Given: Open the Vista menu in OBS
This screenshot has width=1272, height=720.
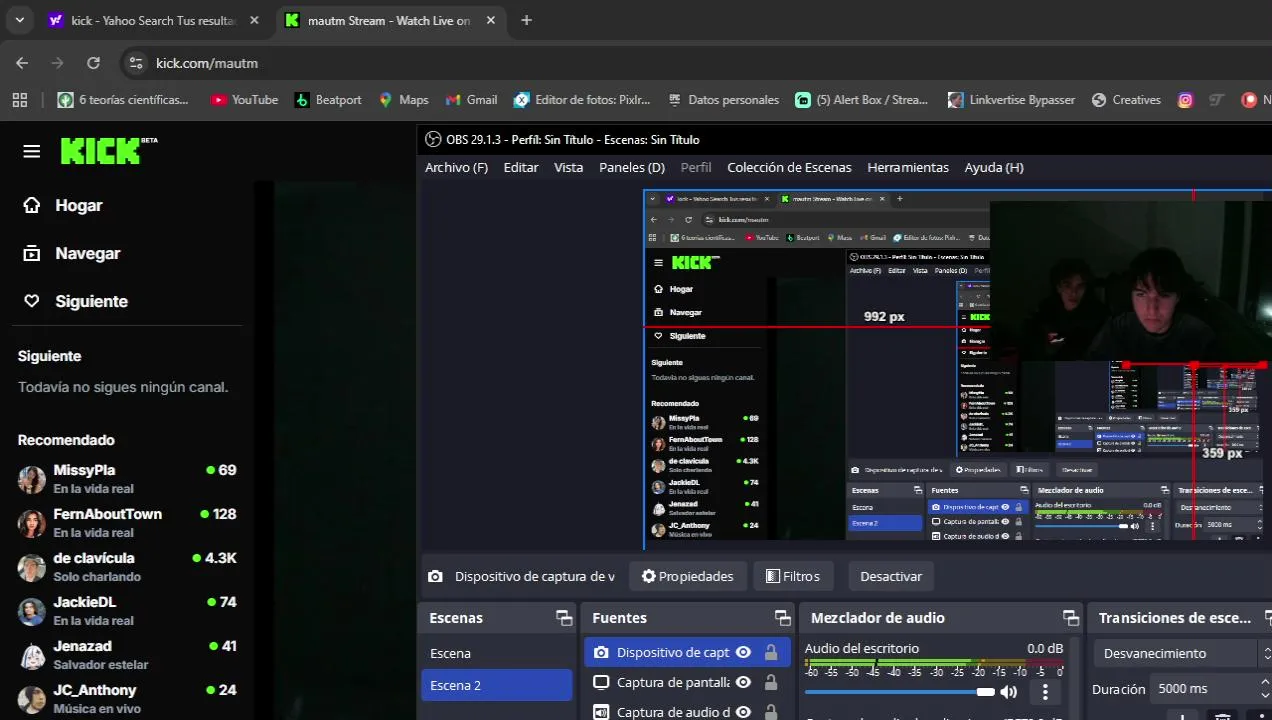Looking at the screenshot, I should pyautogui.click(x=569, y=167).
